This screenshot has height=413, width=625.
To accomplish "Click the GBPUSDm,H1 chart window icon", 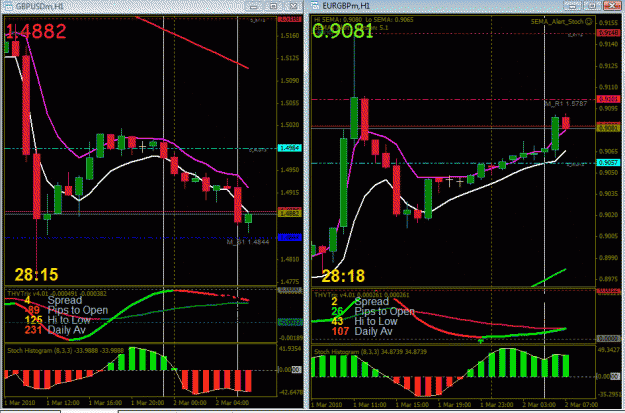I will [7, 6].
